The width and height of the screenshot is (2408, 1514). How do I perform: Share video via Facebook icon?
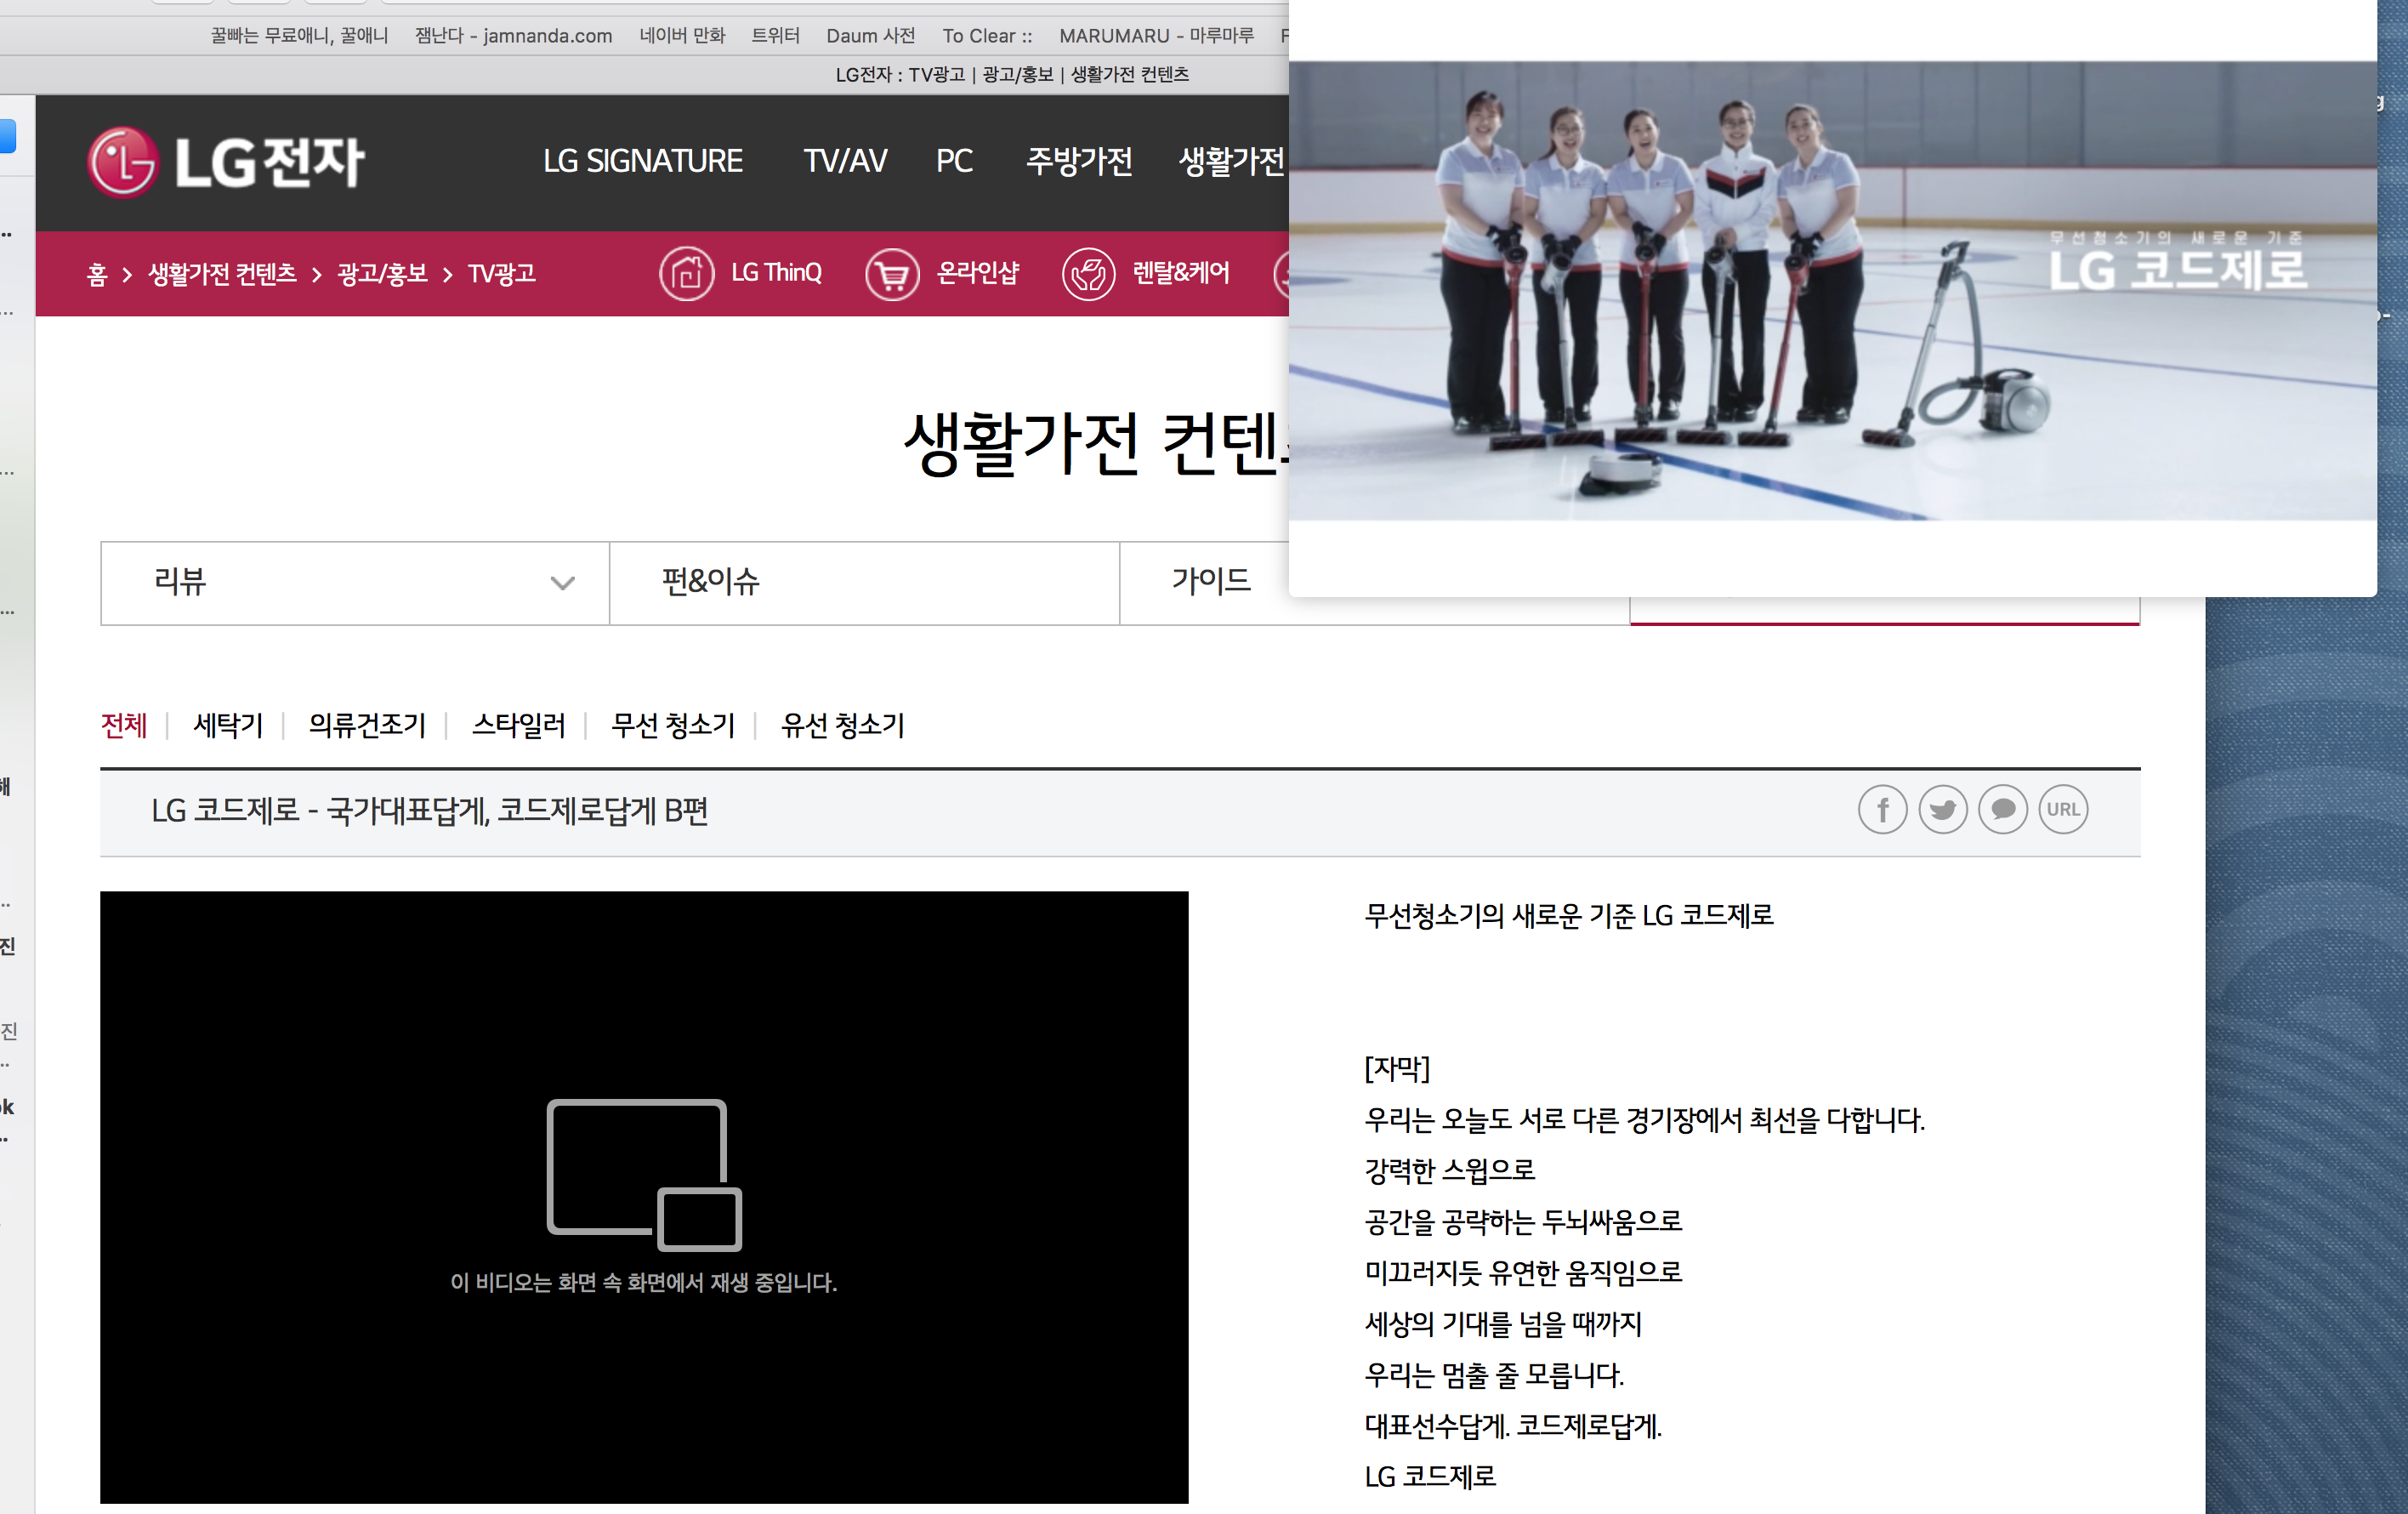click(x=1882, y=809)
